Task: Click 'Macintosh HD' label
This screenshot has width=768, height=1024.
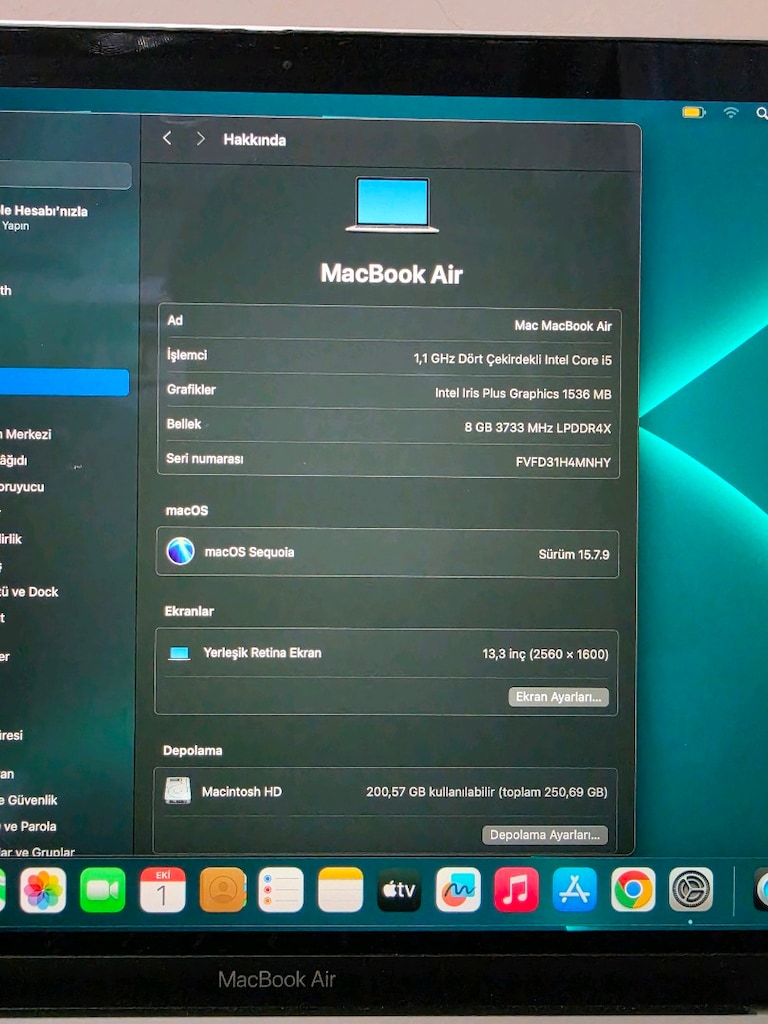Action: (x=242, y=792)
